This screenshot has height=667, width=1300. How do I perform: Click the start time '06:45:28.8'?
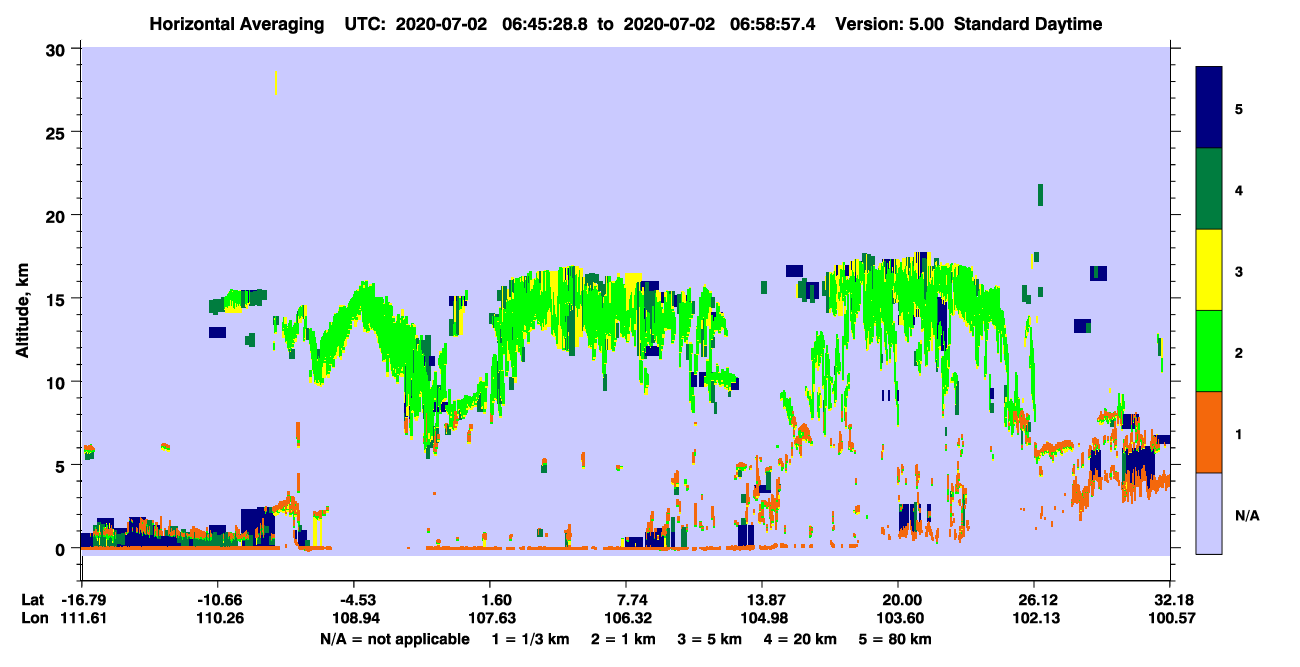coord(544,24)
